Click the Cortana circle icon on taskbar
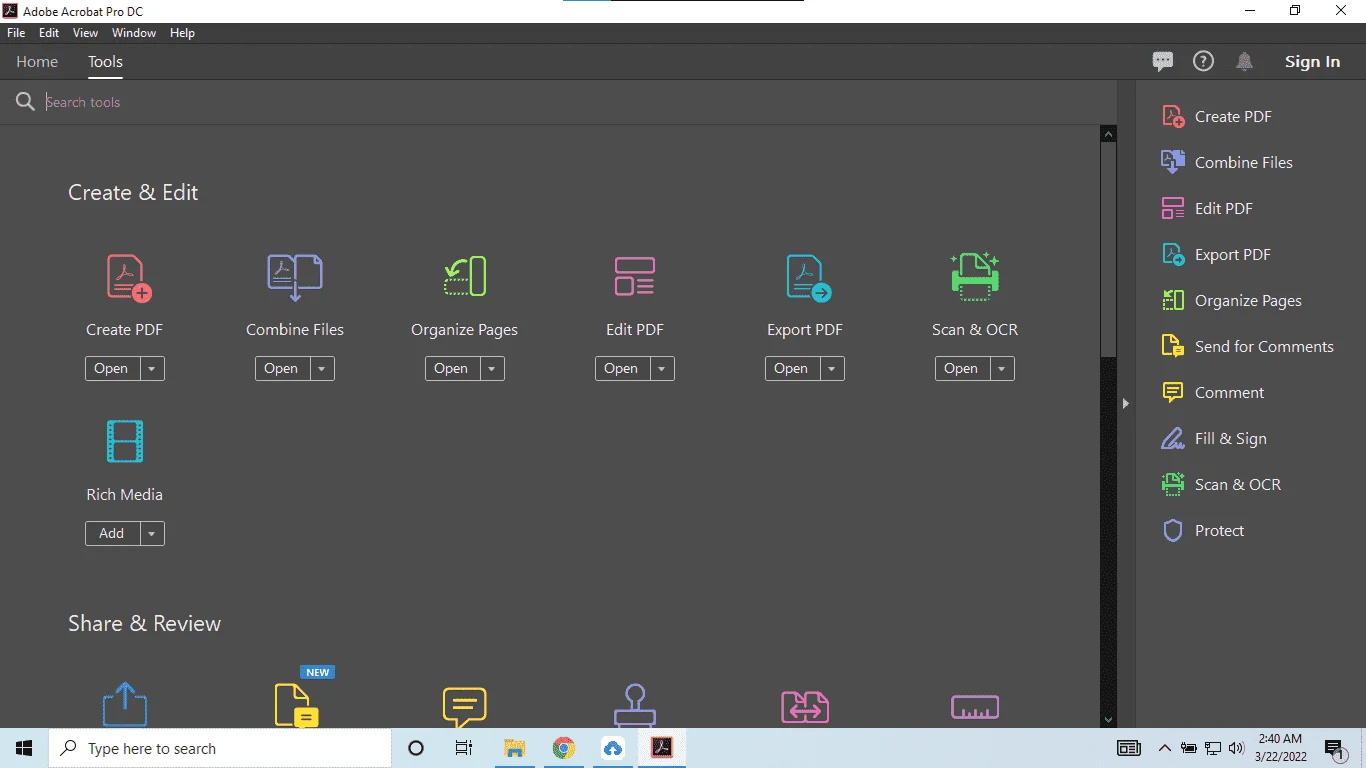The image size is (1366, 768). [x=417, y=748]
